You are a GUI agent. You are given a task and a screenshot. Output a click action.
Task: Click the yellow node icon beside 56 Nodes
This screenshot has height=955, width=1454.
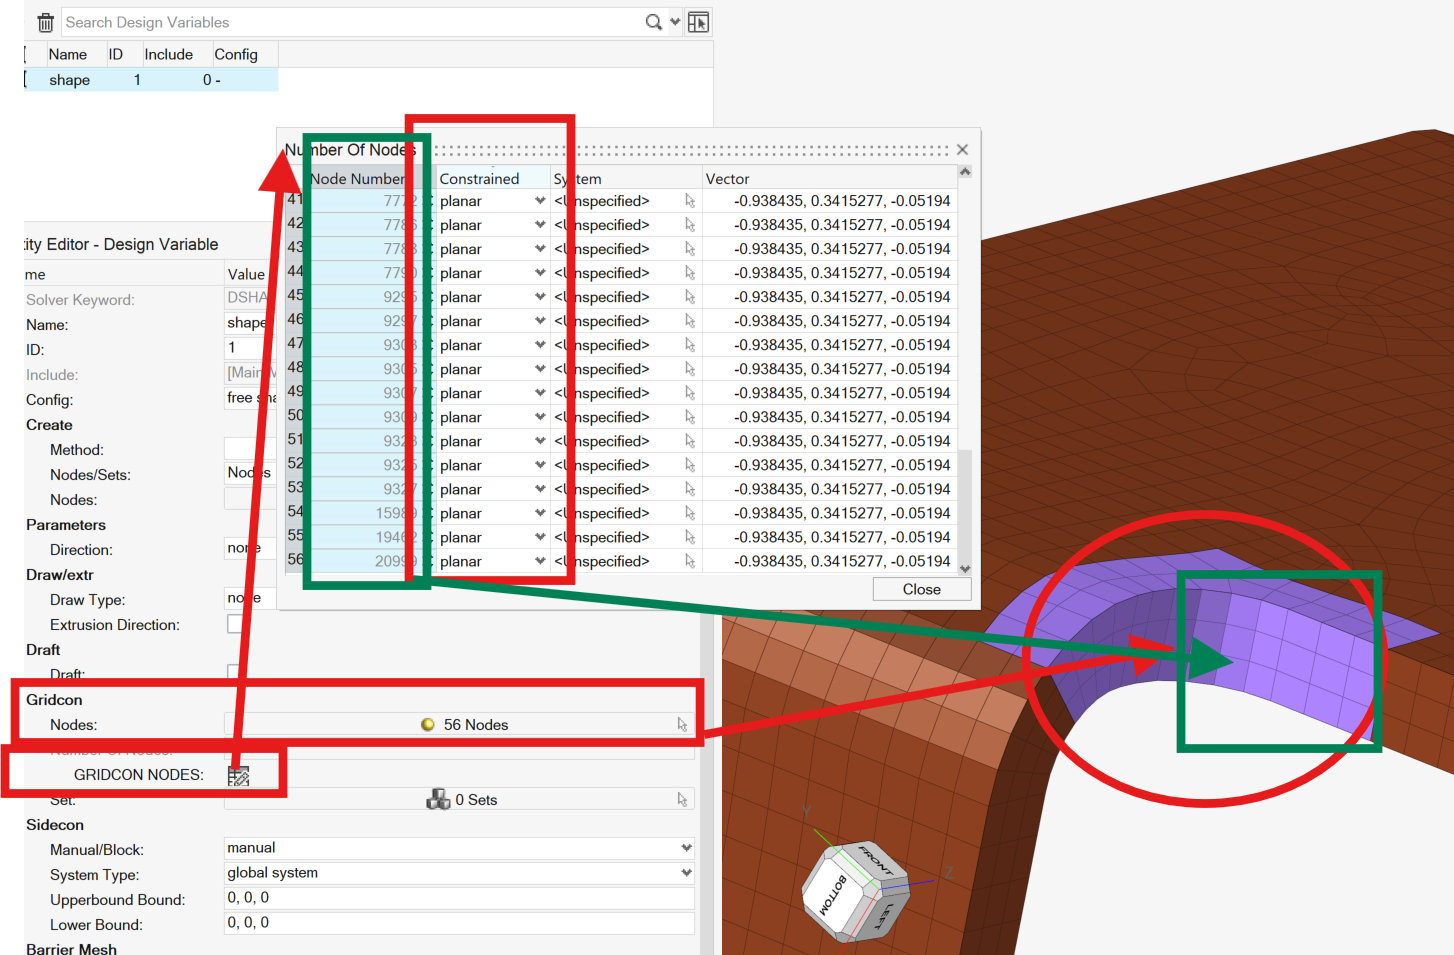tap(429, 725)
